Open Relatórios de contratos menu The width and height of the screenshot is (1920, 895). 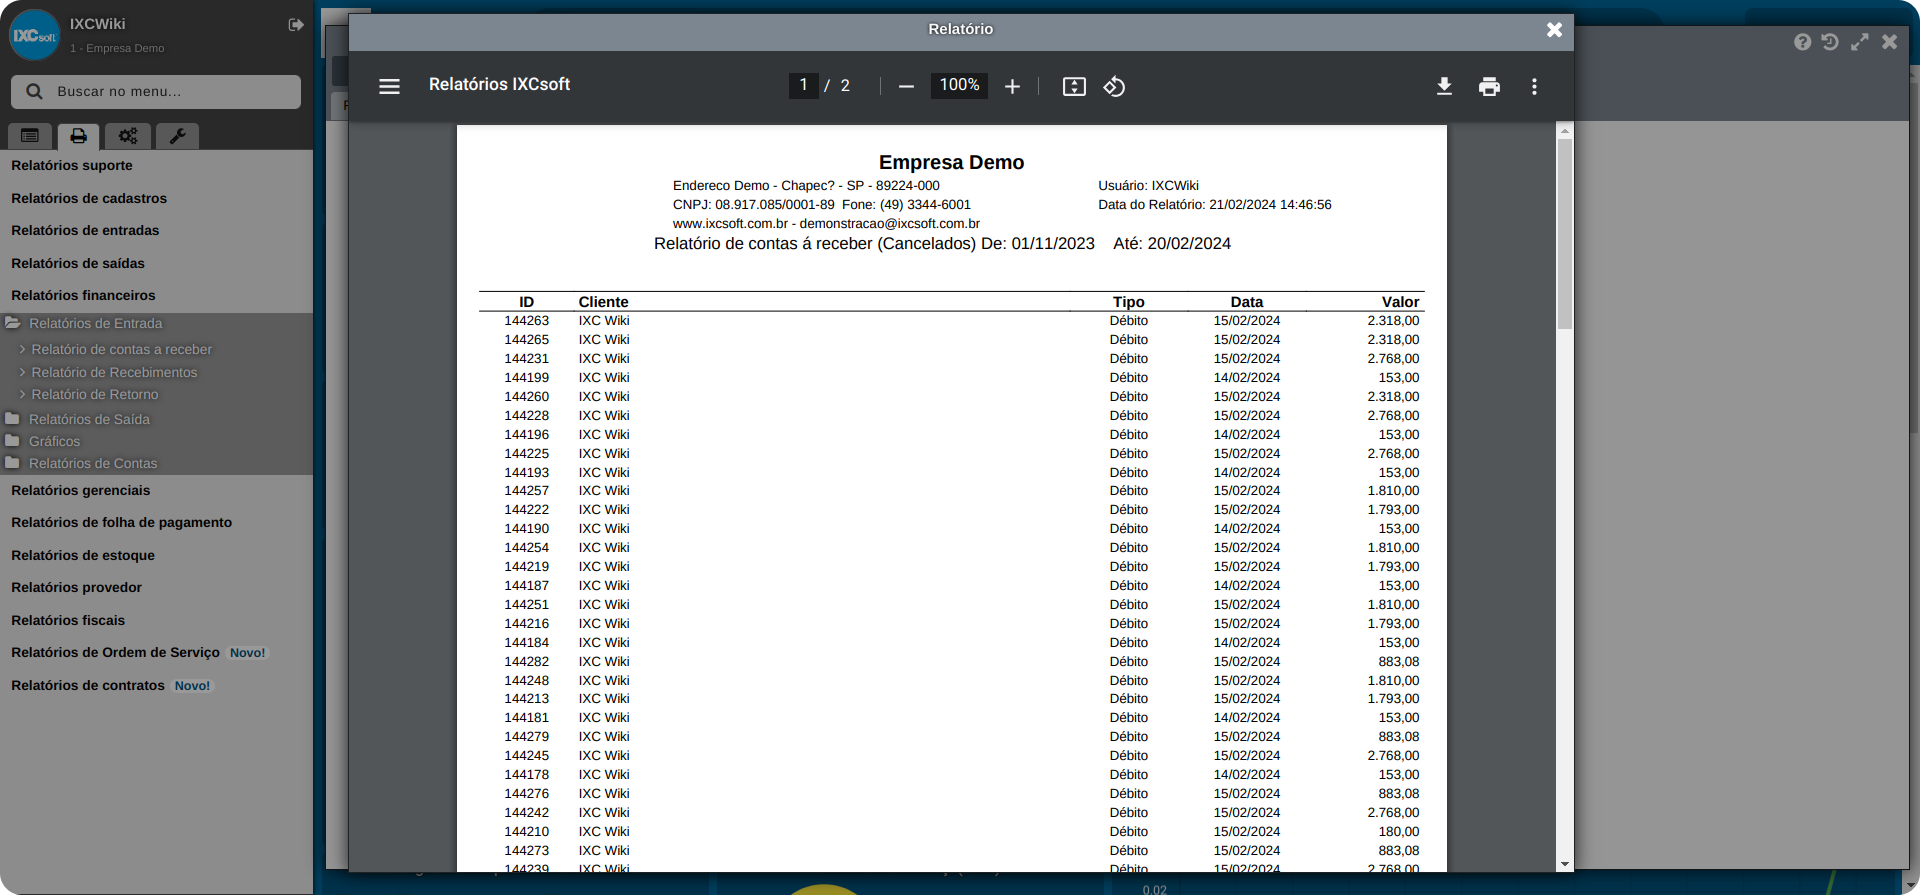coord(88,686)
